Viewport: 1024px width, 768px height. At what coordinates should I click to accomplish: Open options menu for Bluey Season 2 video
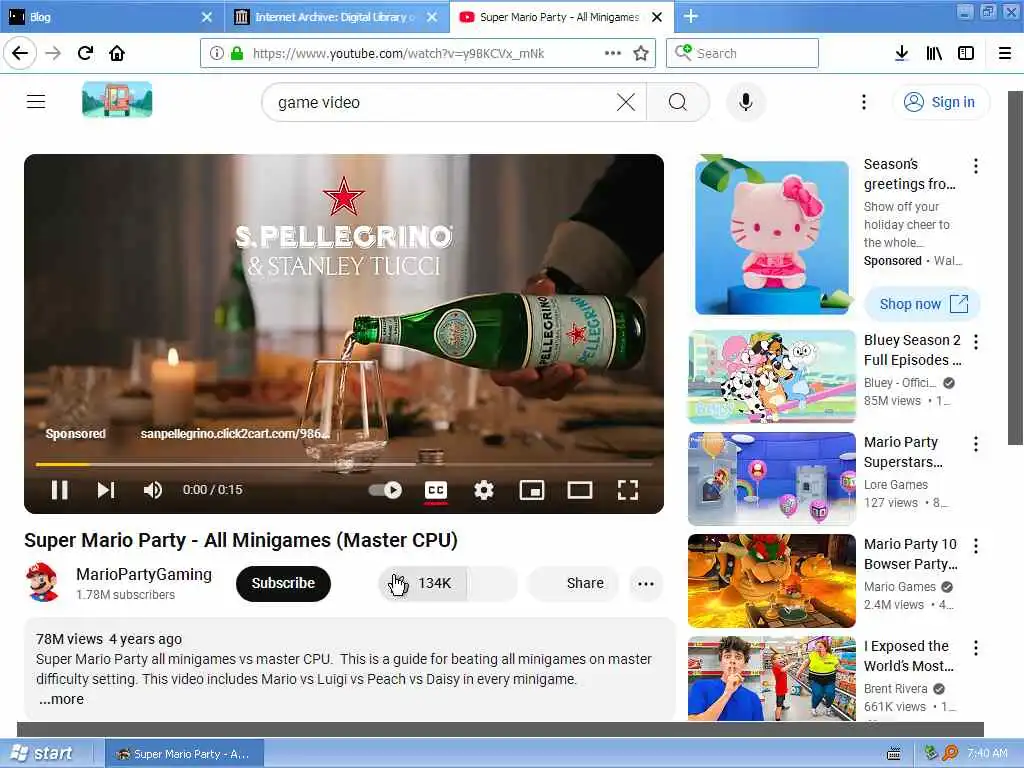(976, 342)
